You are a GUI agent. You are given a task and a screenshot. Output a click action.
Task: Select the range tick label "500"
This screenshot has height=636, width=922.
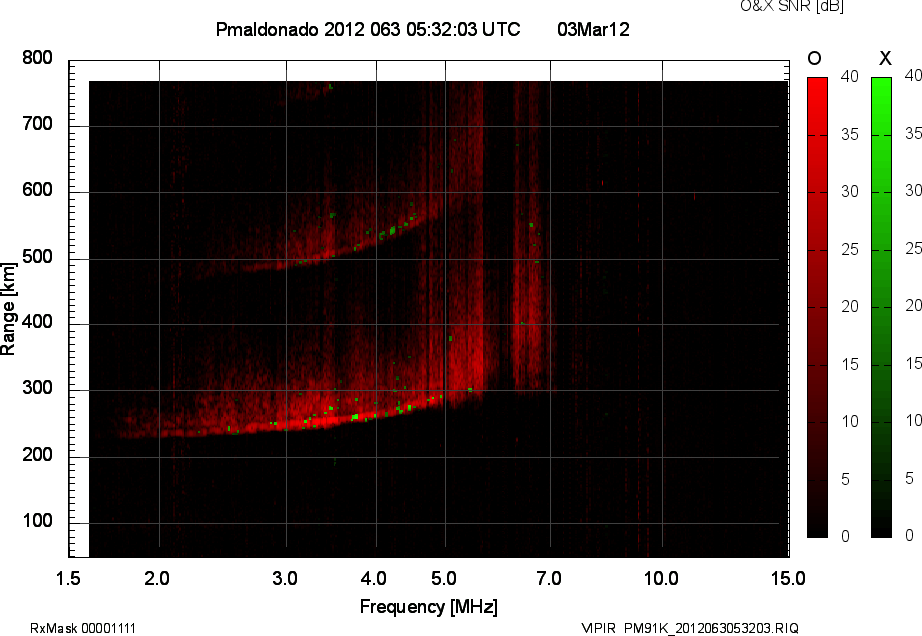(38, 257)
